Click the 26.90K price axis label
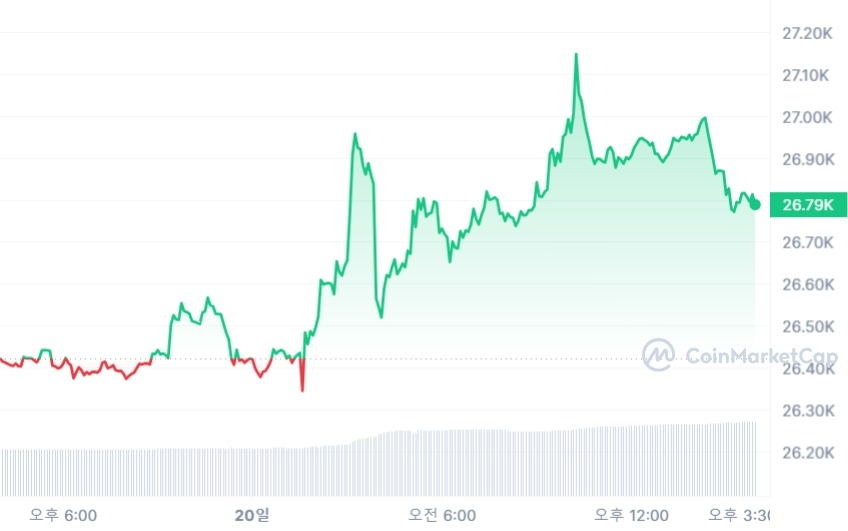This screenshot has width=848, height=531. [x=807, y=159]
